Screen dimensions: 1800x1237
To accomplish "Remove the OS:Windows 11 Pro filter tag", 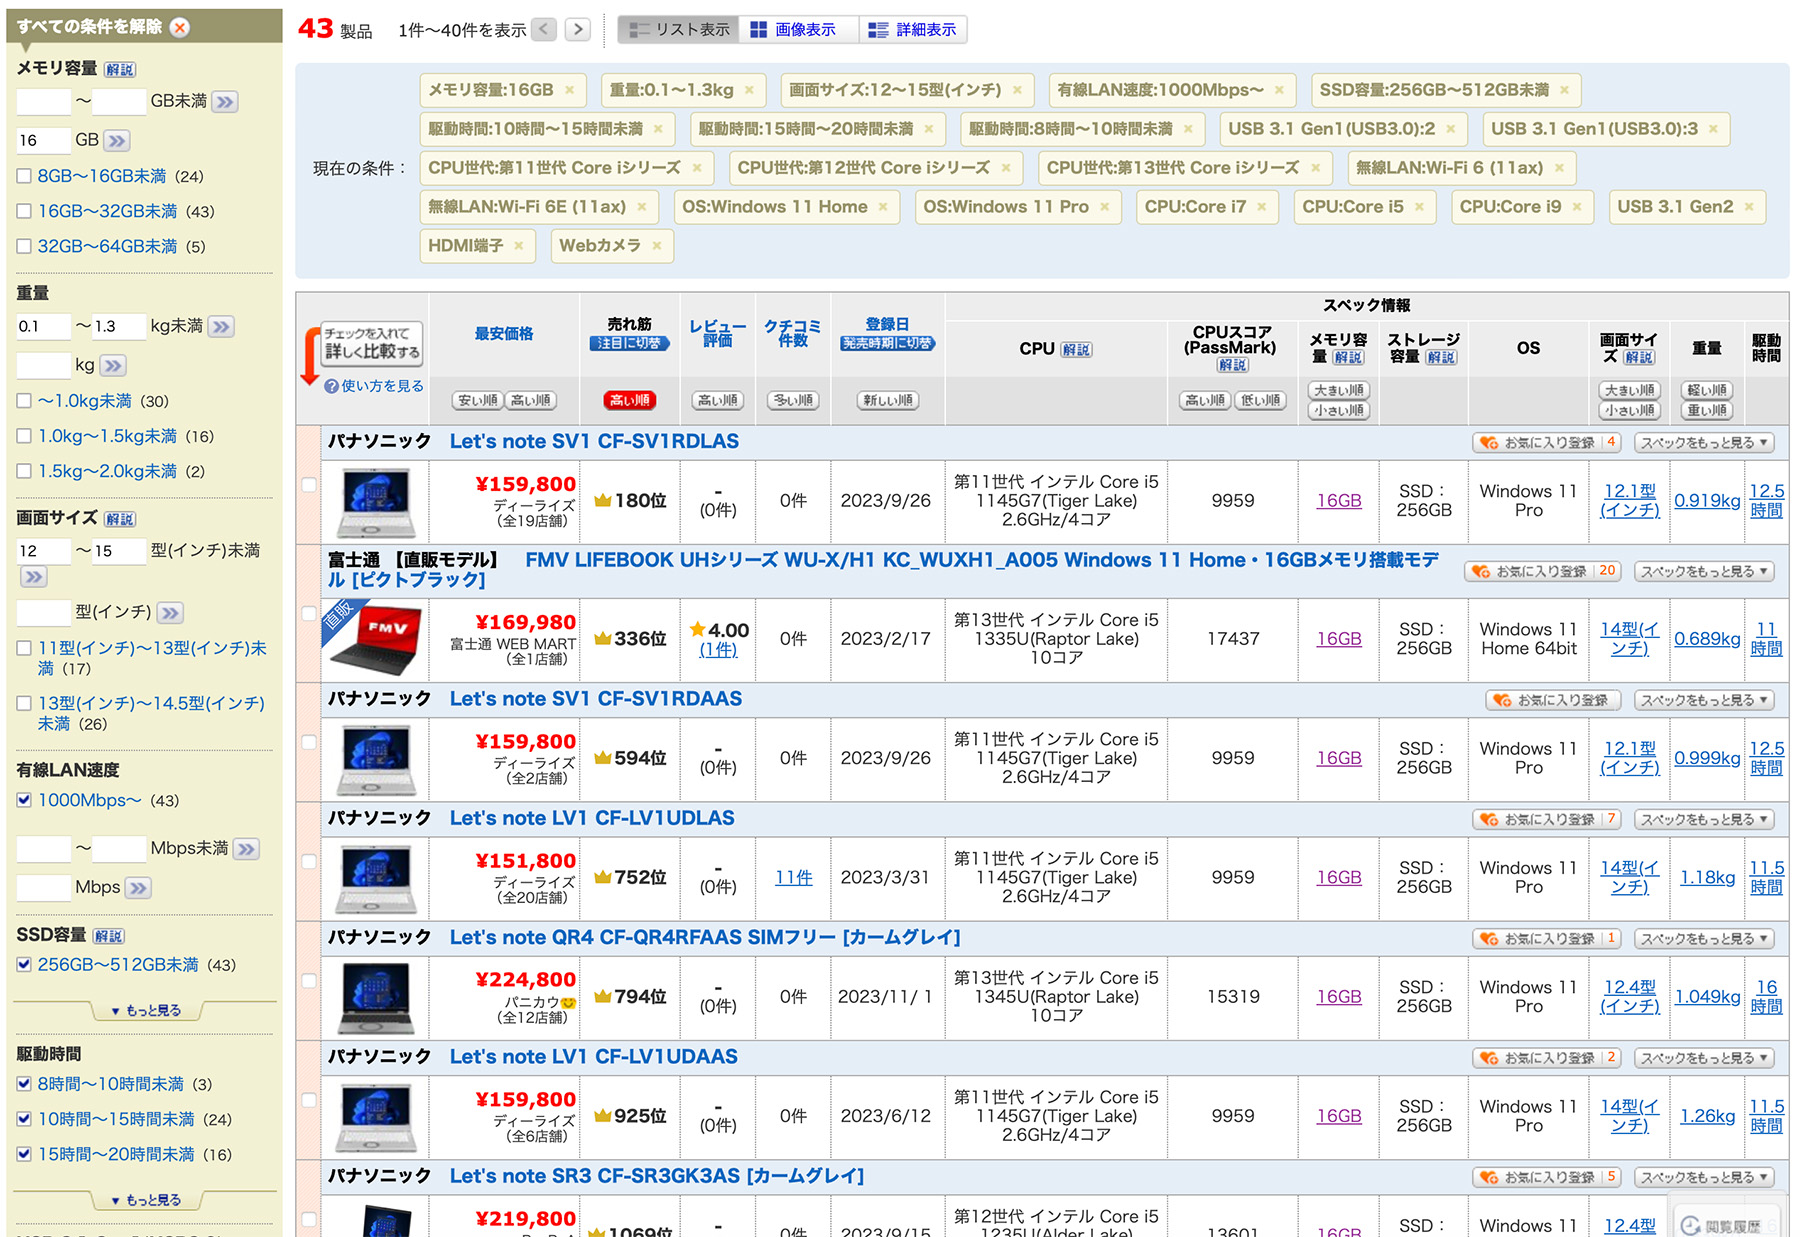I will (1105, 207).
